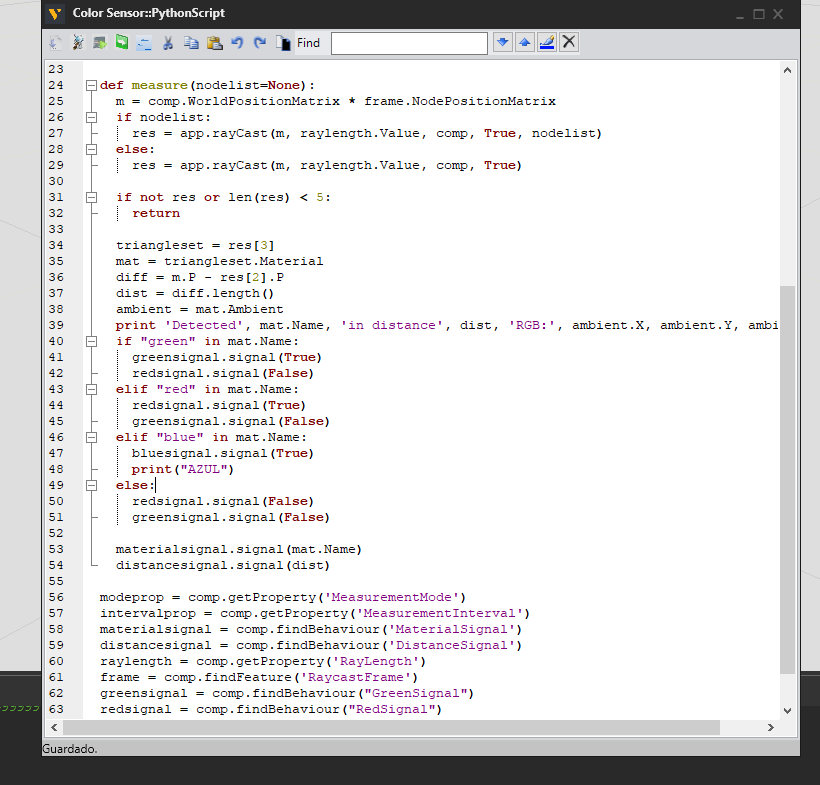Click the Copy icon in toolbar
The height and width of the screenshot is (785, 820).
(x=191, y=42)
